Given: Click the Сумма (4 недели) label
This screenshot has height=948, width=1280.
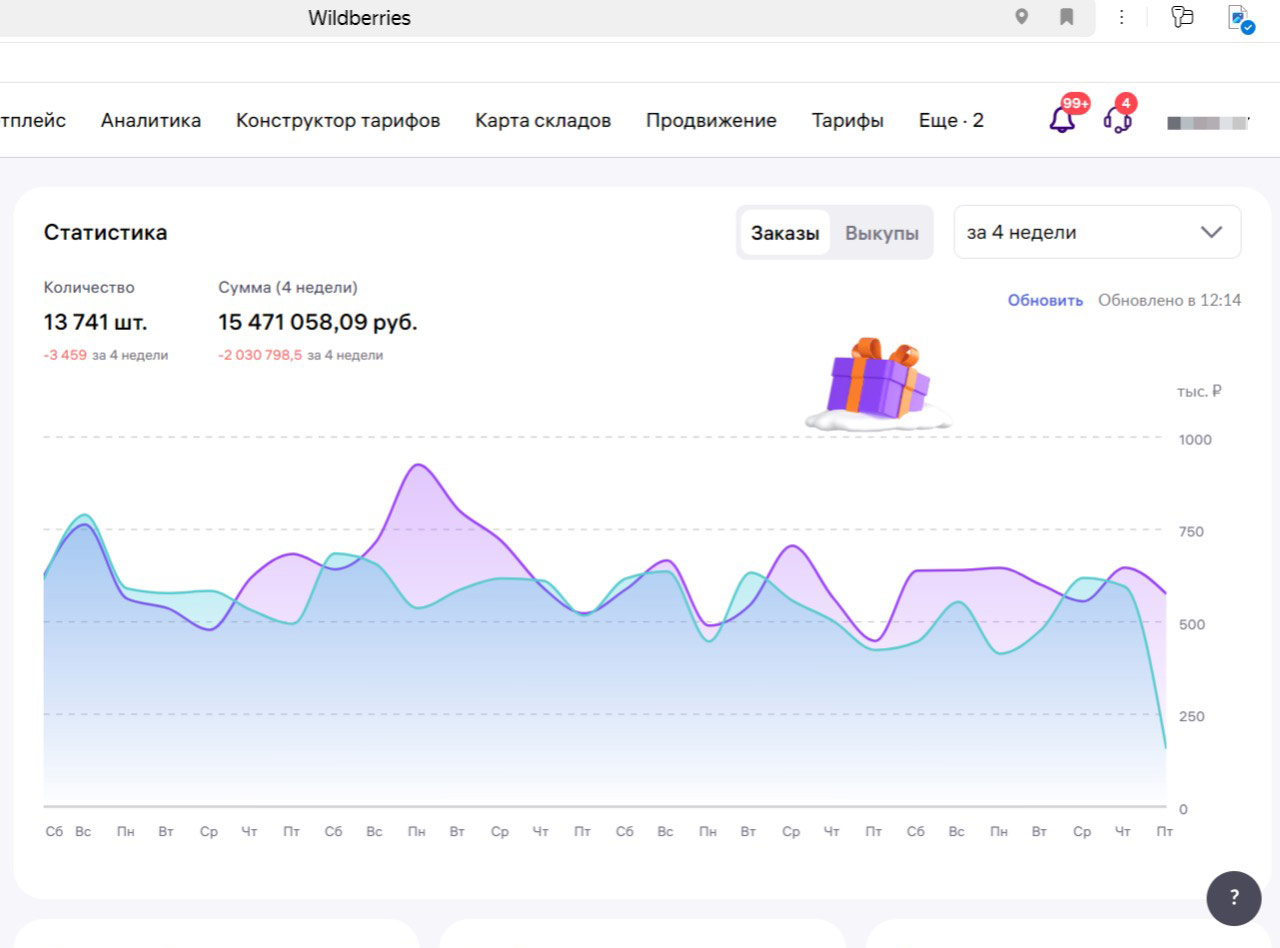Looking at the screenshot, I should (x=288, y=287).
